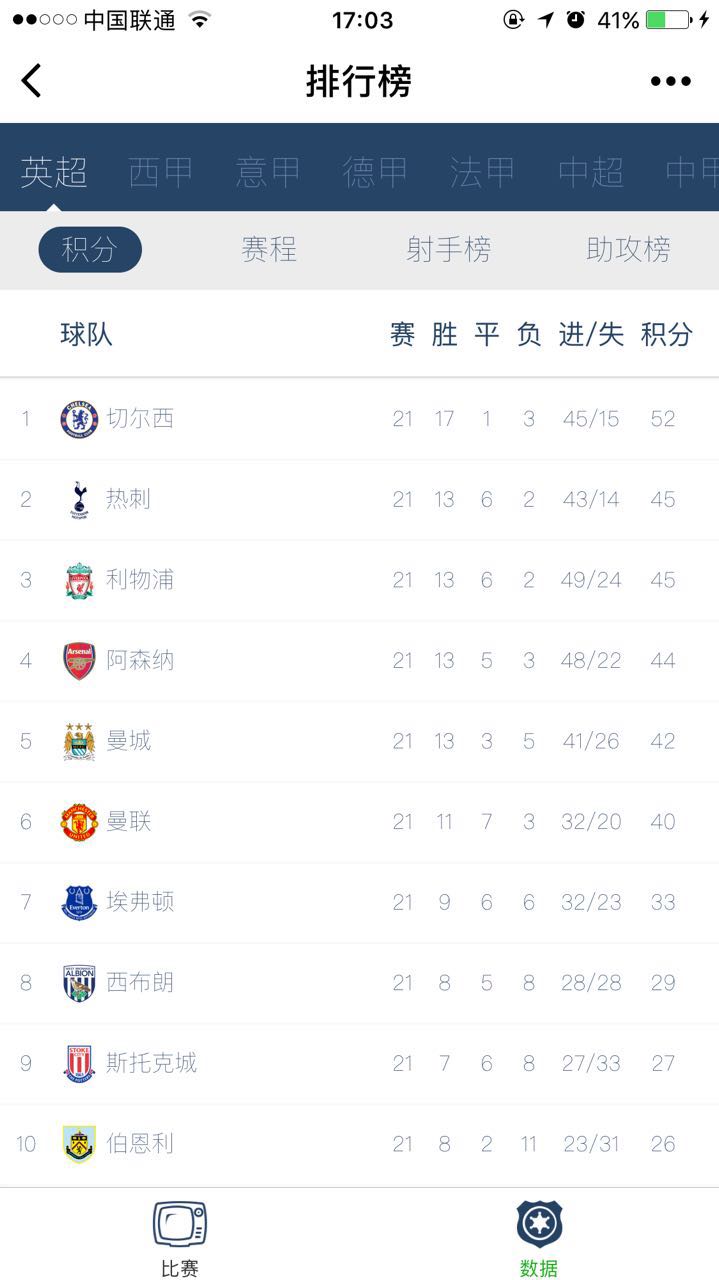Show the 射手榜 top scorers list
Viewport: 719px width, 1280px height.
click(448, 250)
